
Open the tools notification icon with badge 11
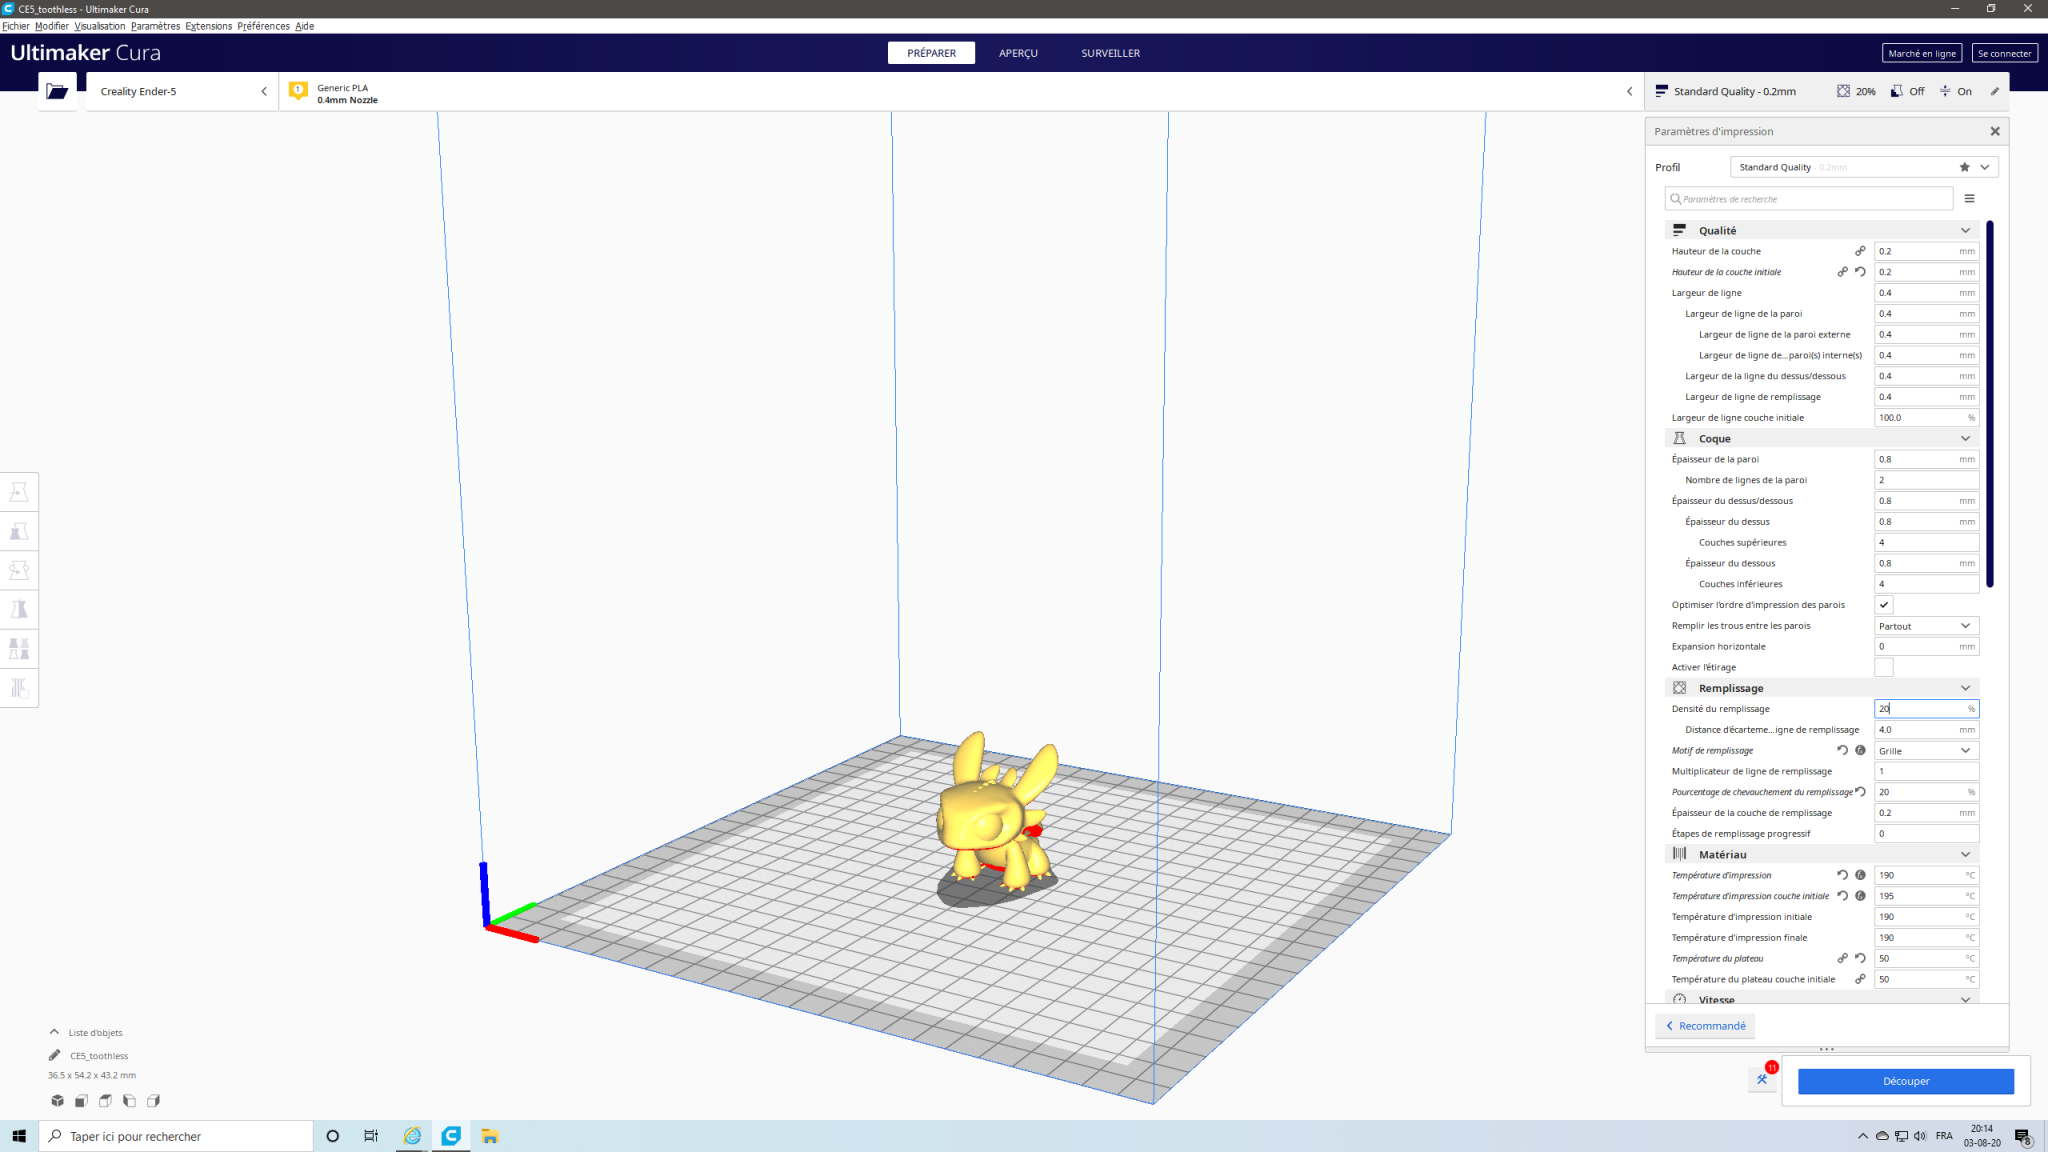(x=1762, y=1079)
